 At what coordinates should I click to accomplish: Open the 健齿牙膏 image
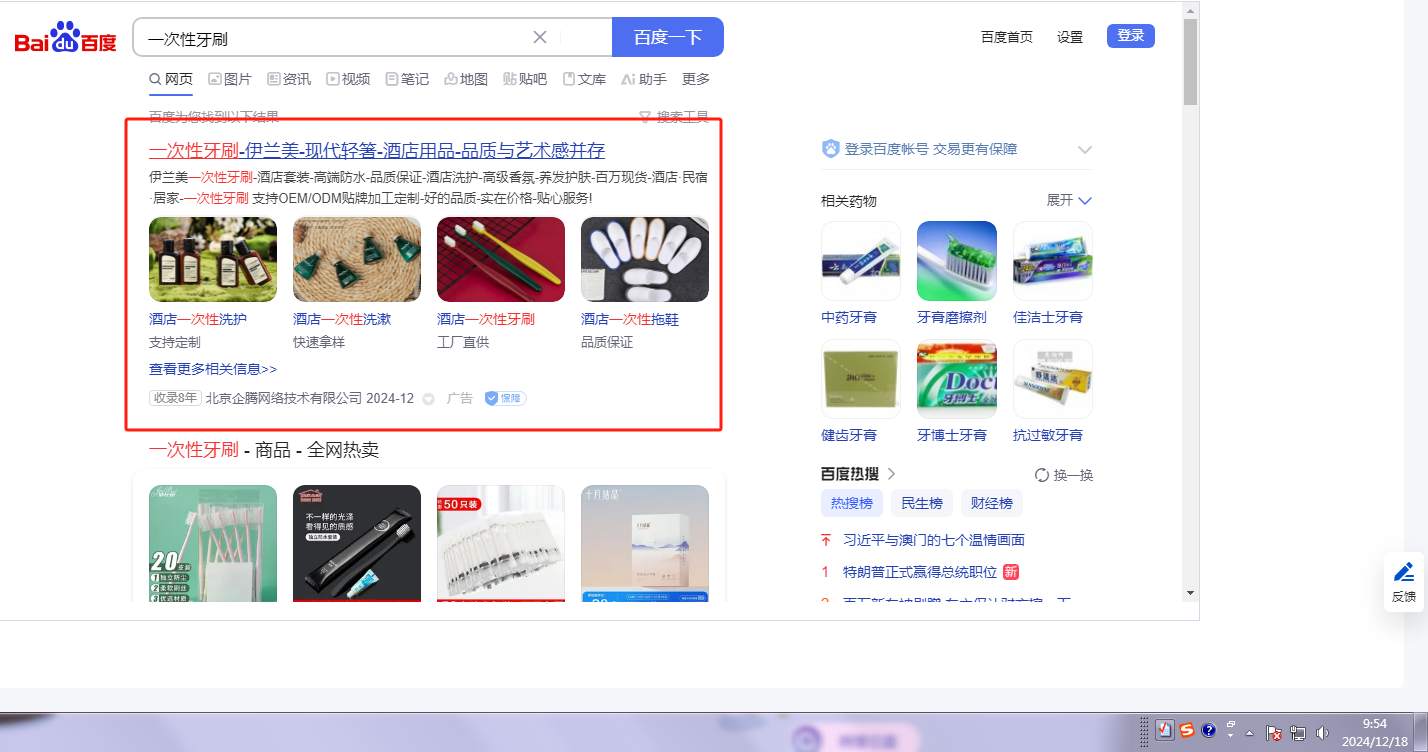pos(861,379)
